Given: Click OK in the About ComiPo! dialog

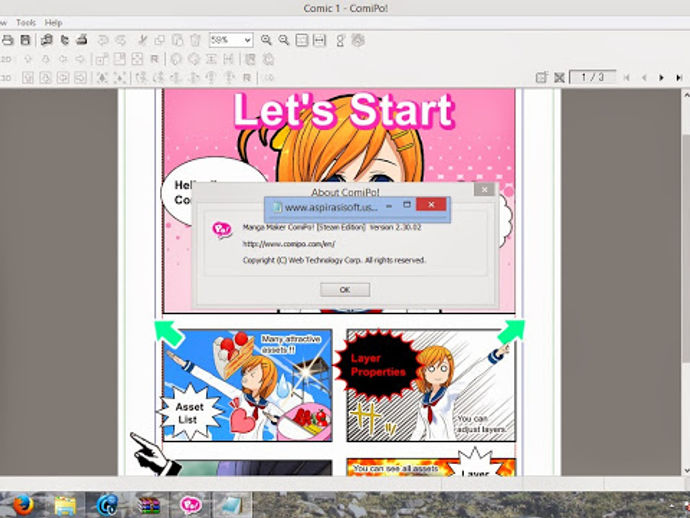Looking at the screenshot, I should click(x=345, y=290).
